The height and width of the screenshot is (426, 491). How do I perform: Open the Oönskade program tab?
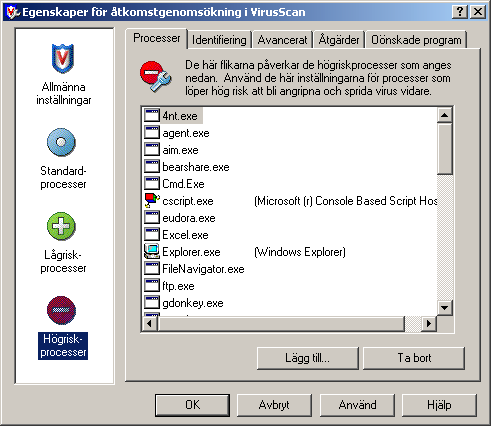point(416,40)
